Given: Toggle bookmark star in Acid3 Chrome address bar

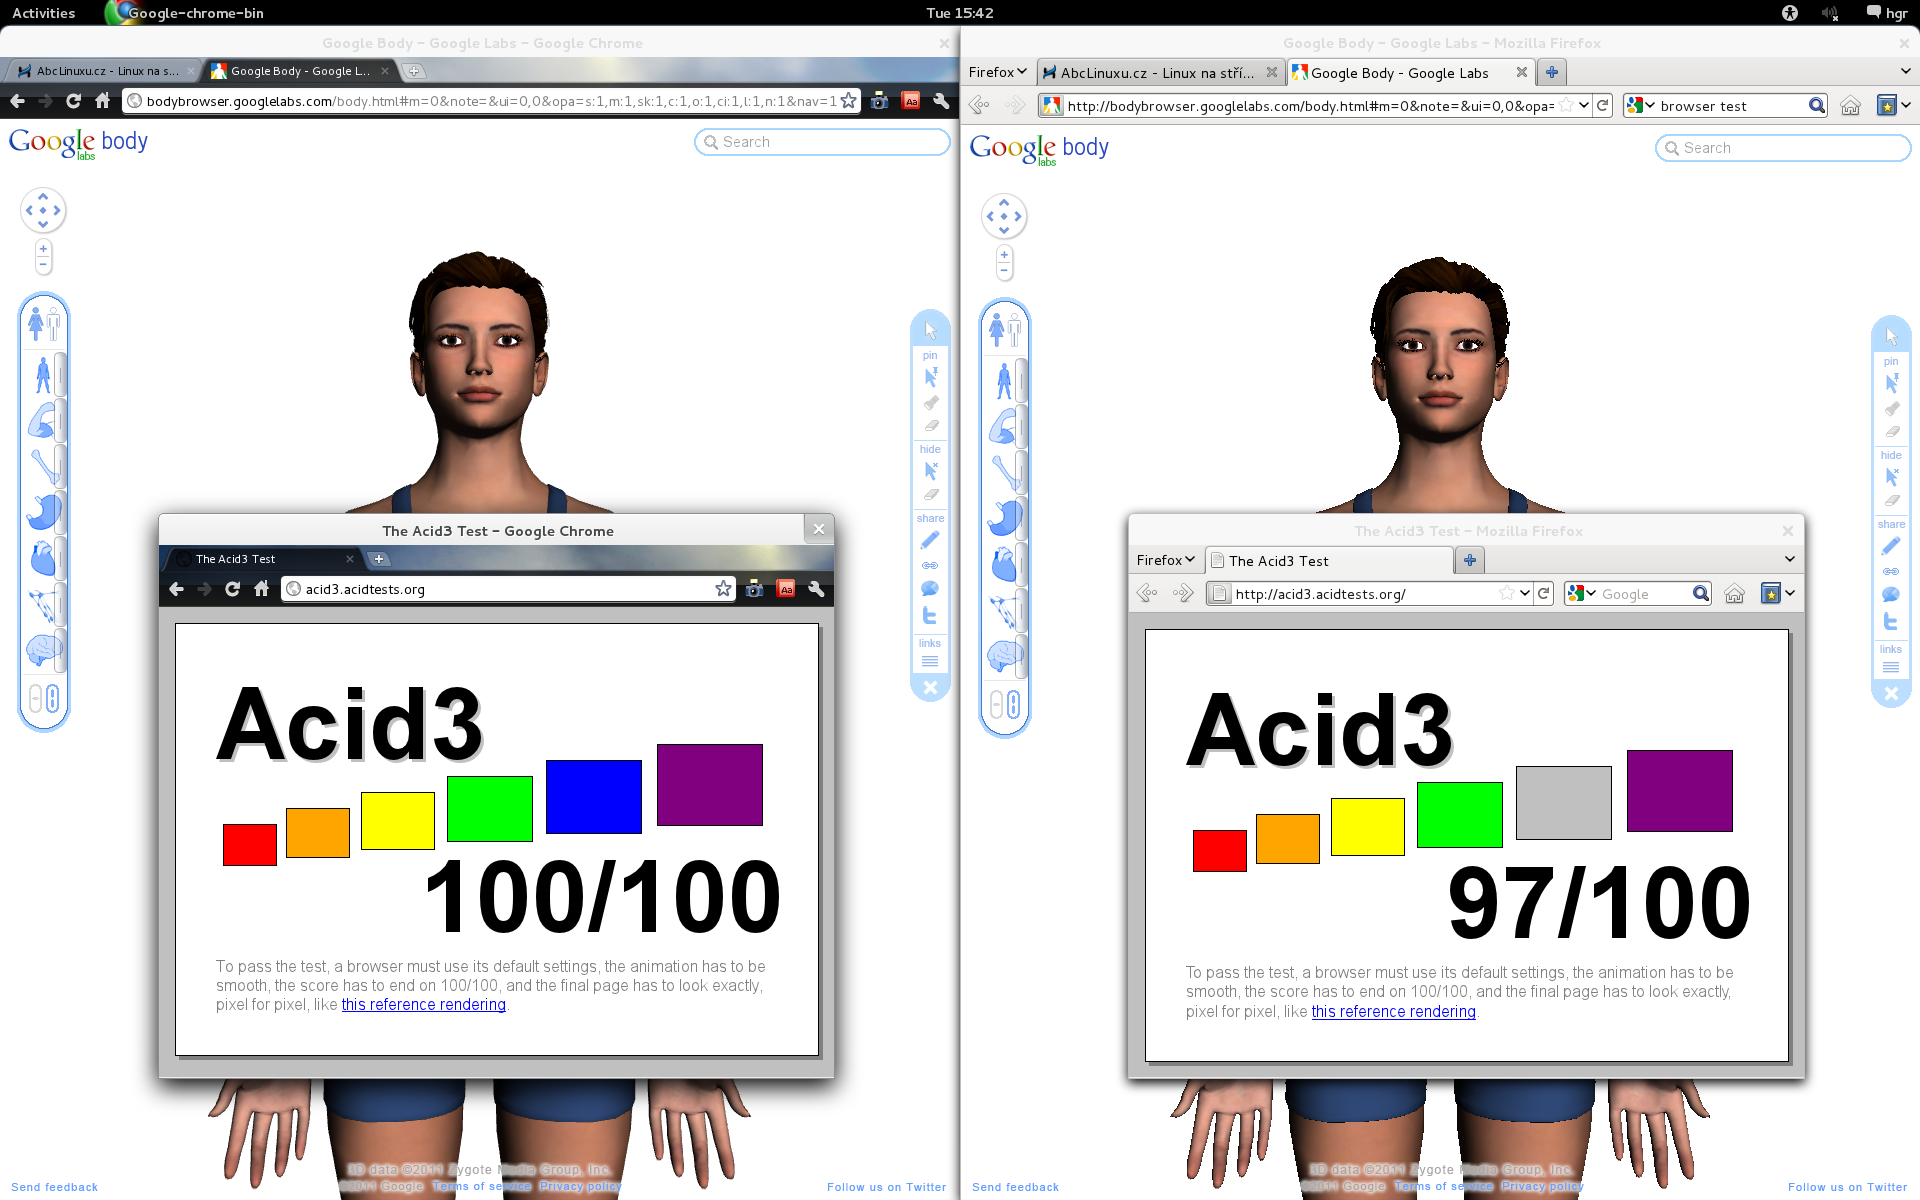Looking at the screenshot, I should coord(723,589).
